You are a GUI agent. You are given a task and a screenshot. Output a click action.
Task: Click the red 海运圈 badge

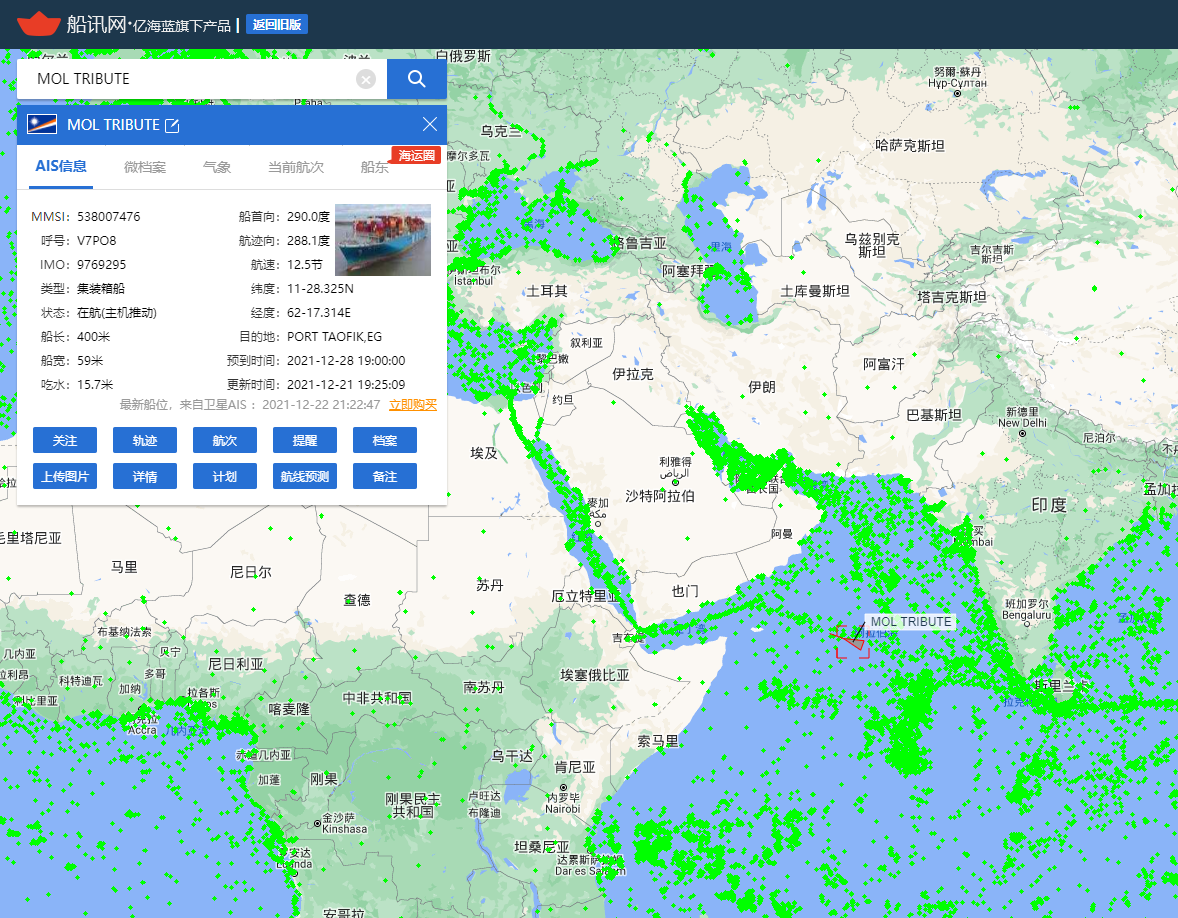click(x=416, y=155)
